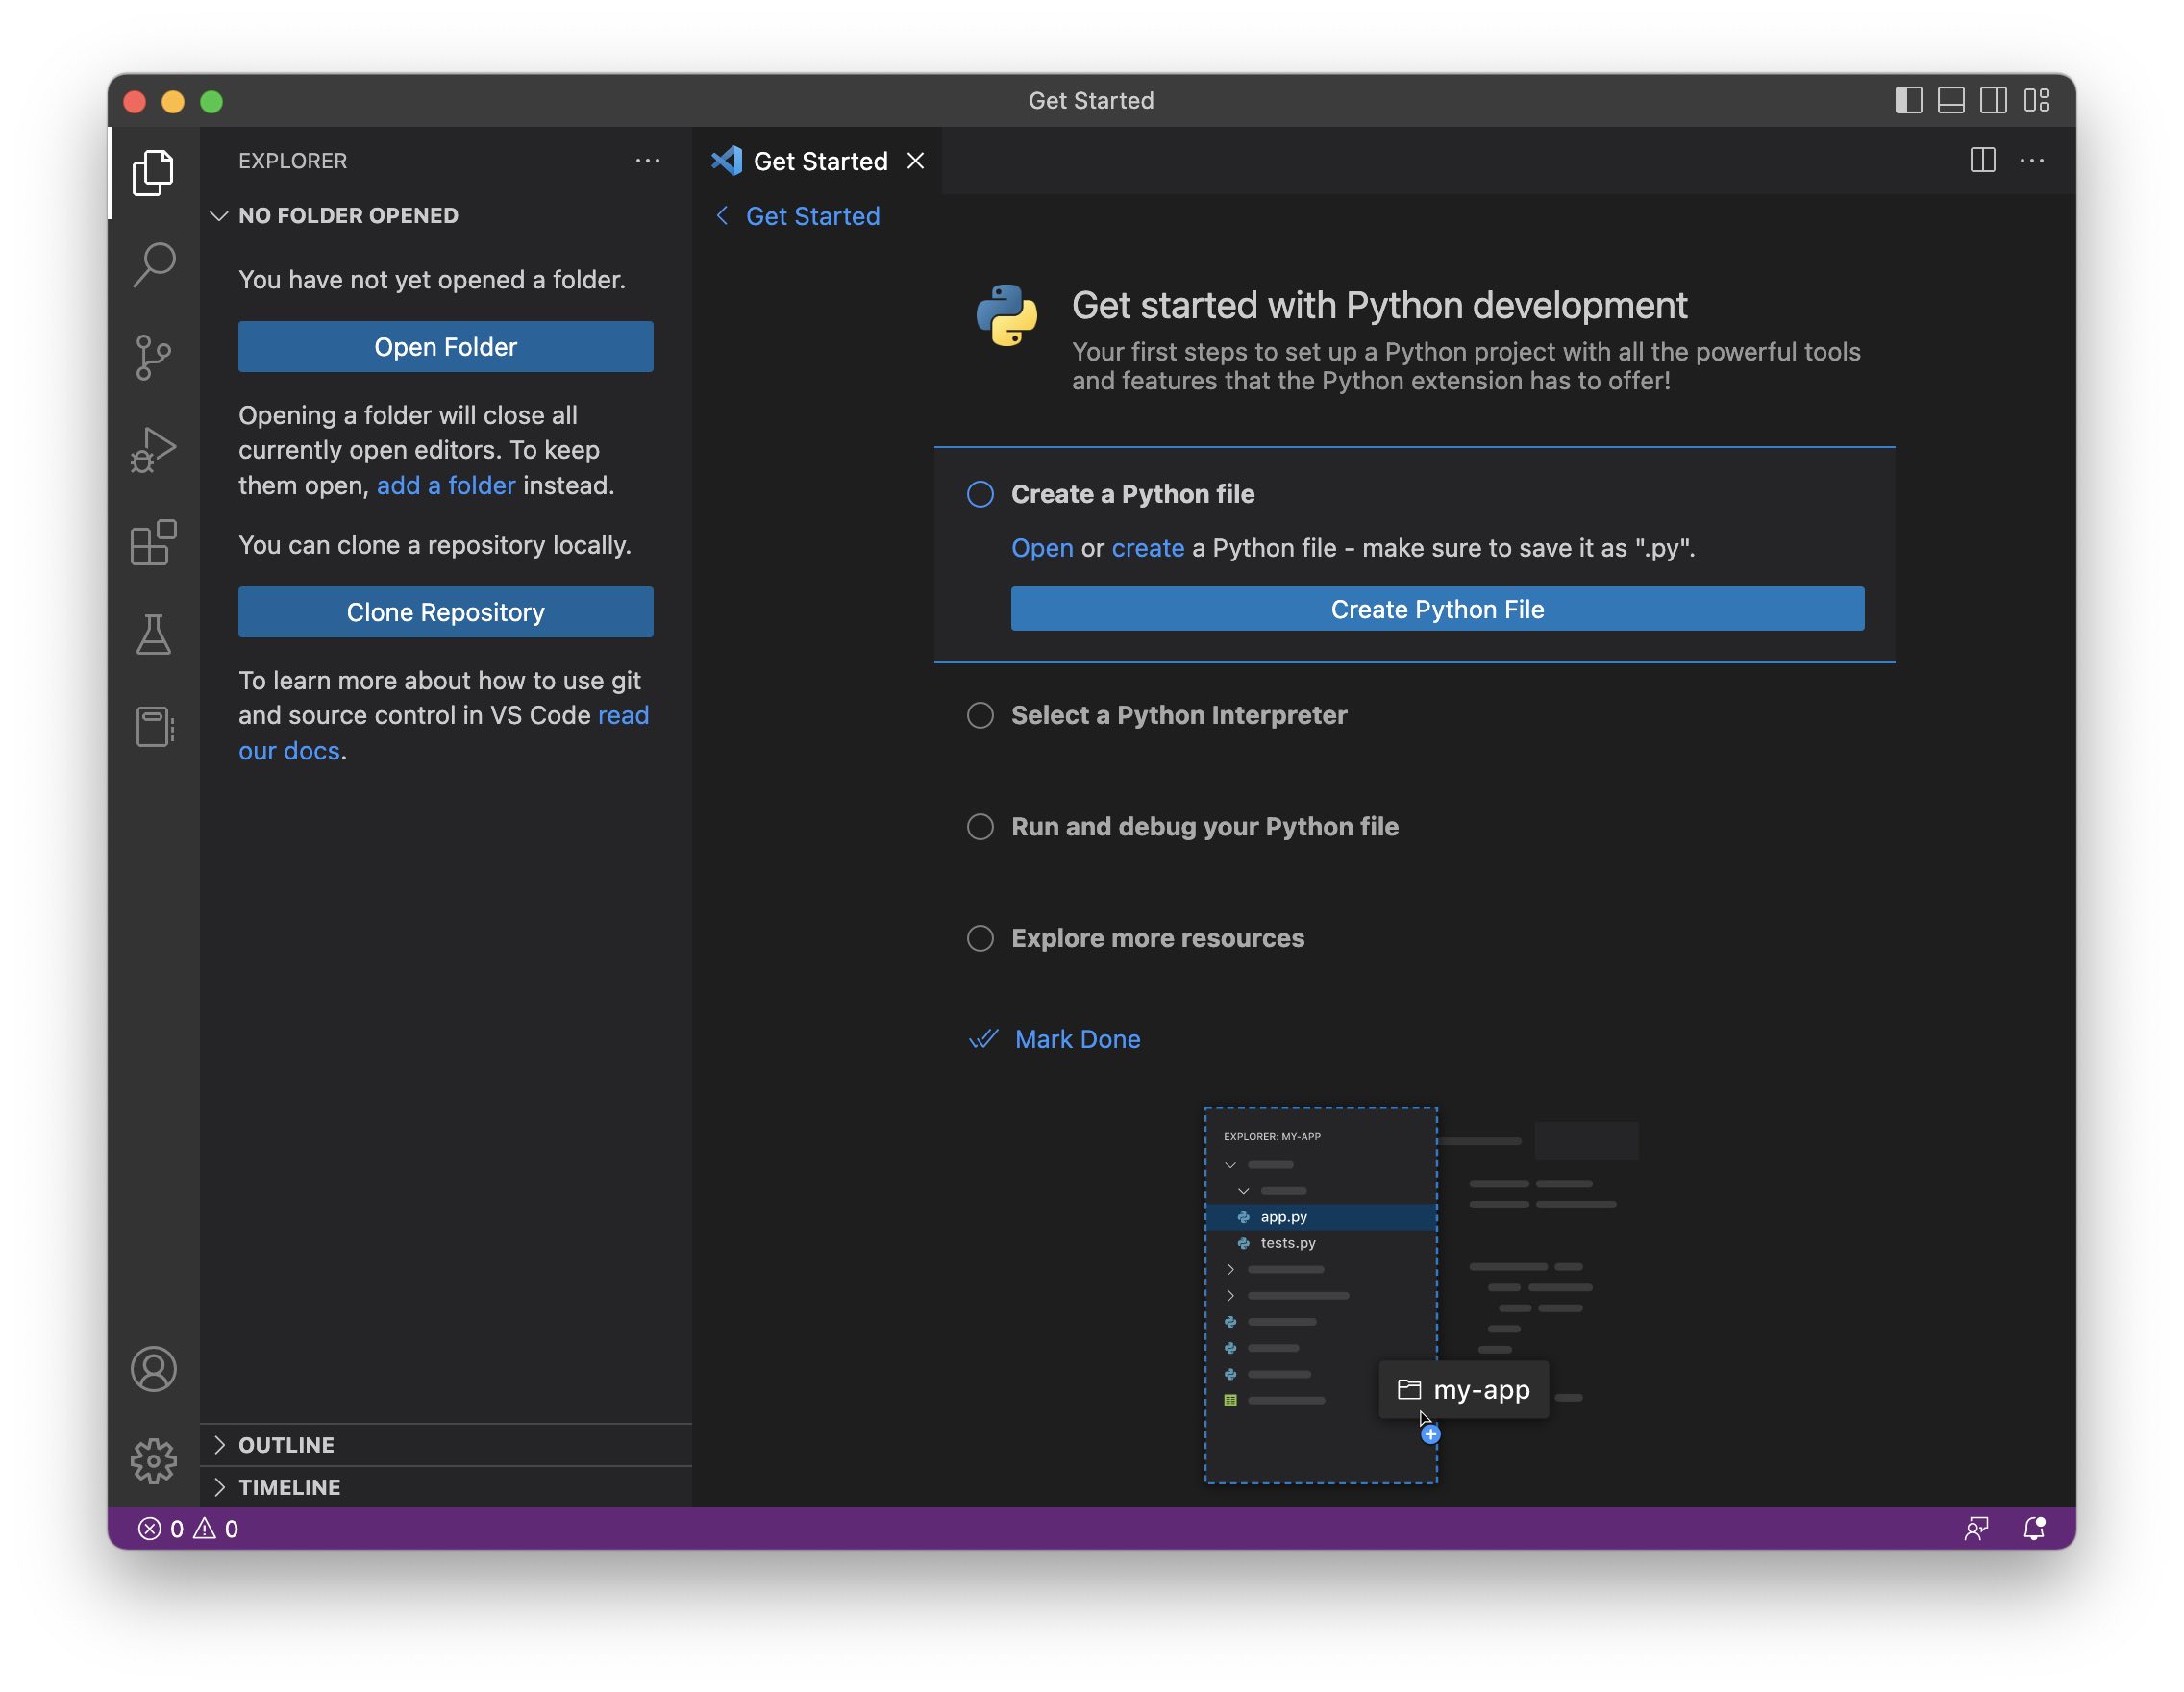2184x1692 pixels.
Task: Open the Notebook view icon
Action: click(153, 727)
